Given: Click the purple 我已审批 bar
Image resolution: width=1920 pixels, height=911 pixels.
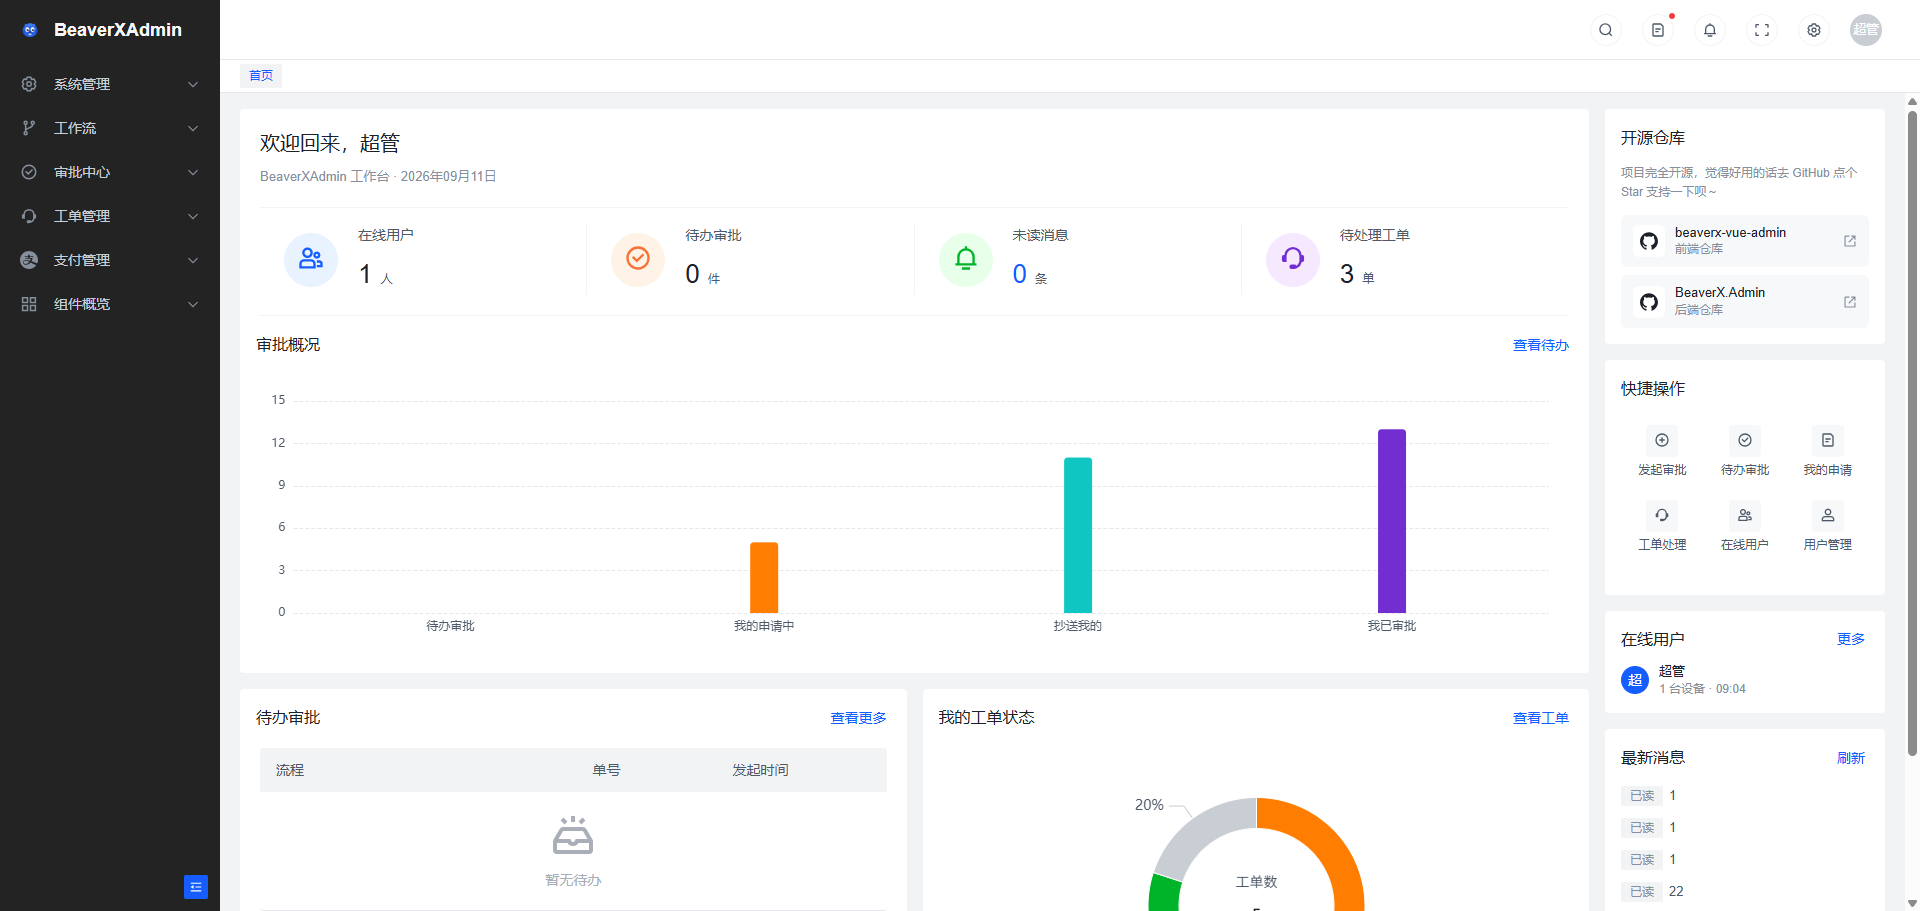Looking at the screenshot, I should pyautogui.click(x=1392, y=521).
